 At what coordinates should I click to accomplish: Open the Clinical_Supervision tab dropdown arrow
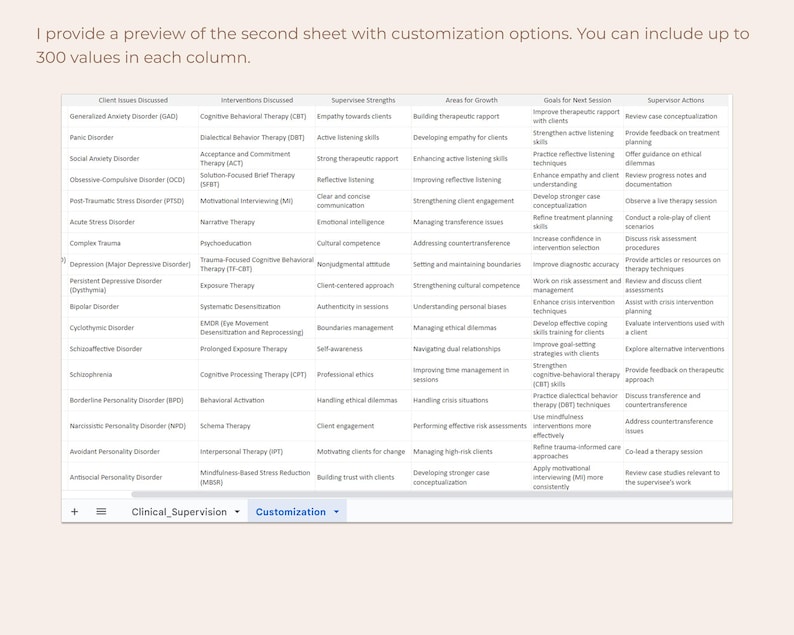point(237,512)
